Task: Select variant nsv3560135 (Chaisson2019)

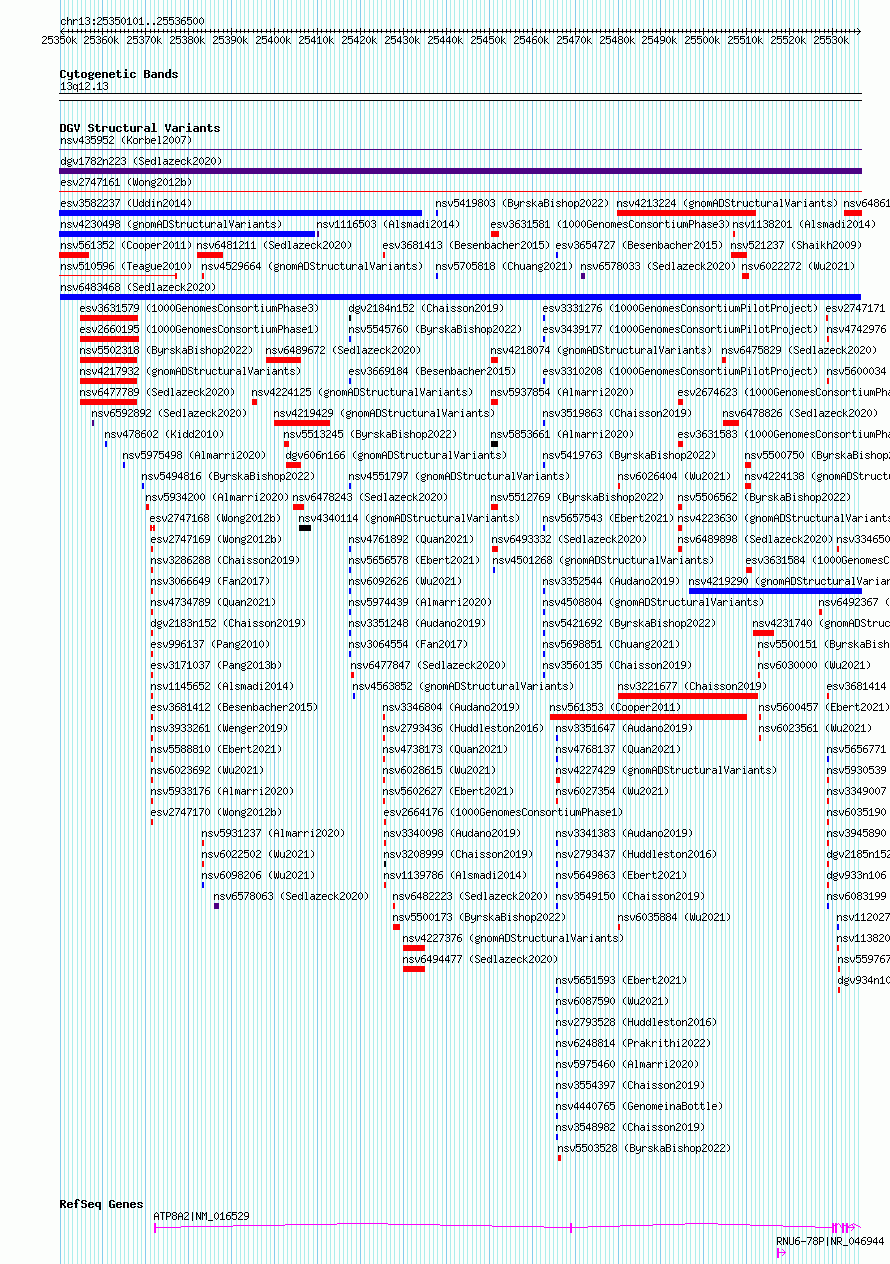Action: tap(617, 666)
